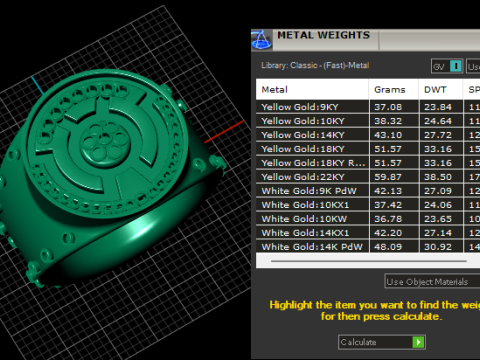Image resolution: width=480 pixels, height=360 pixels.
Task: Sort by the Grams column header
Action: coord(394,89)
